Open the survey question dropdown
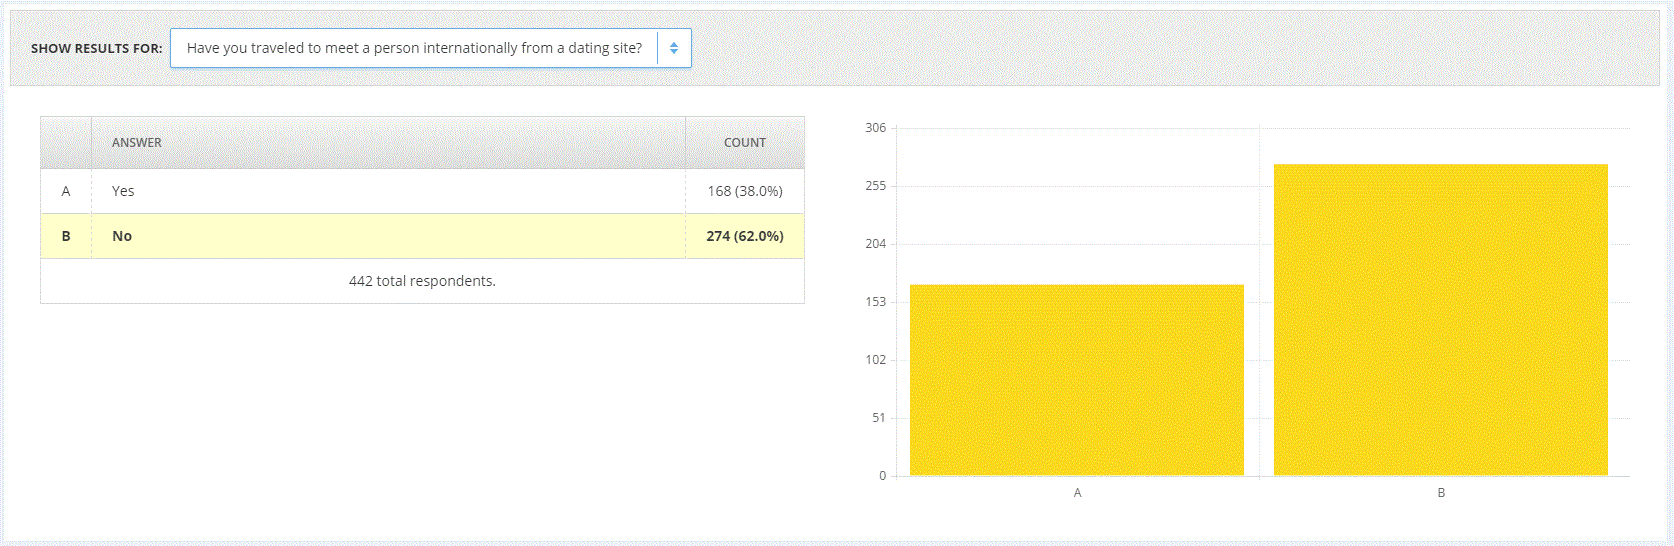 (430, 48)
